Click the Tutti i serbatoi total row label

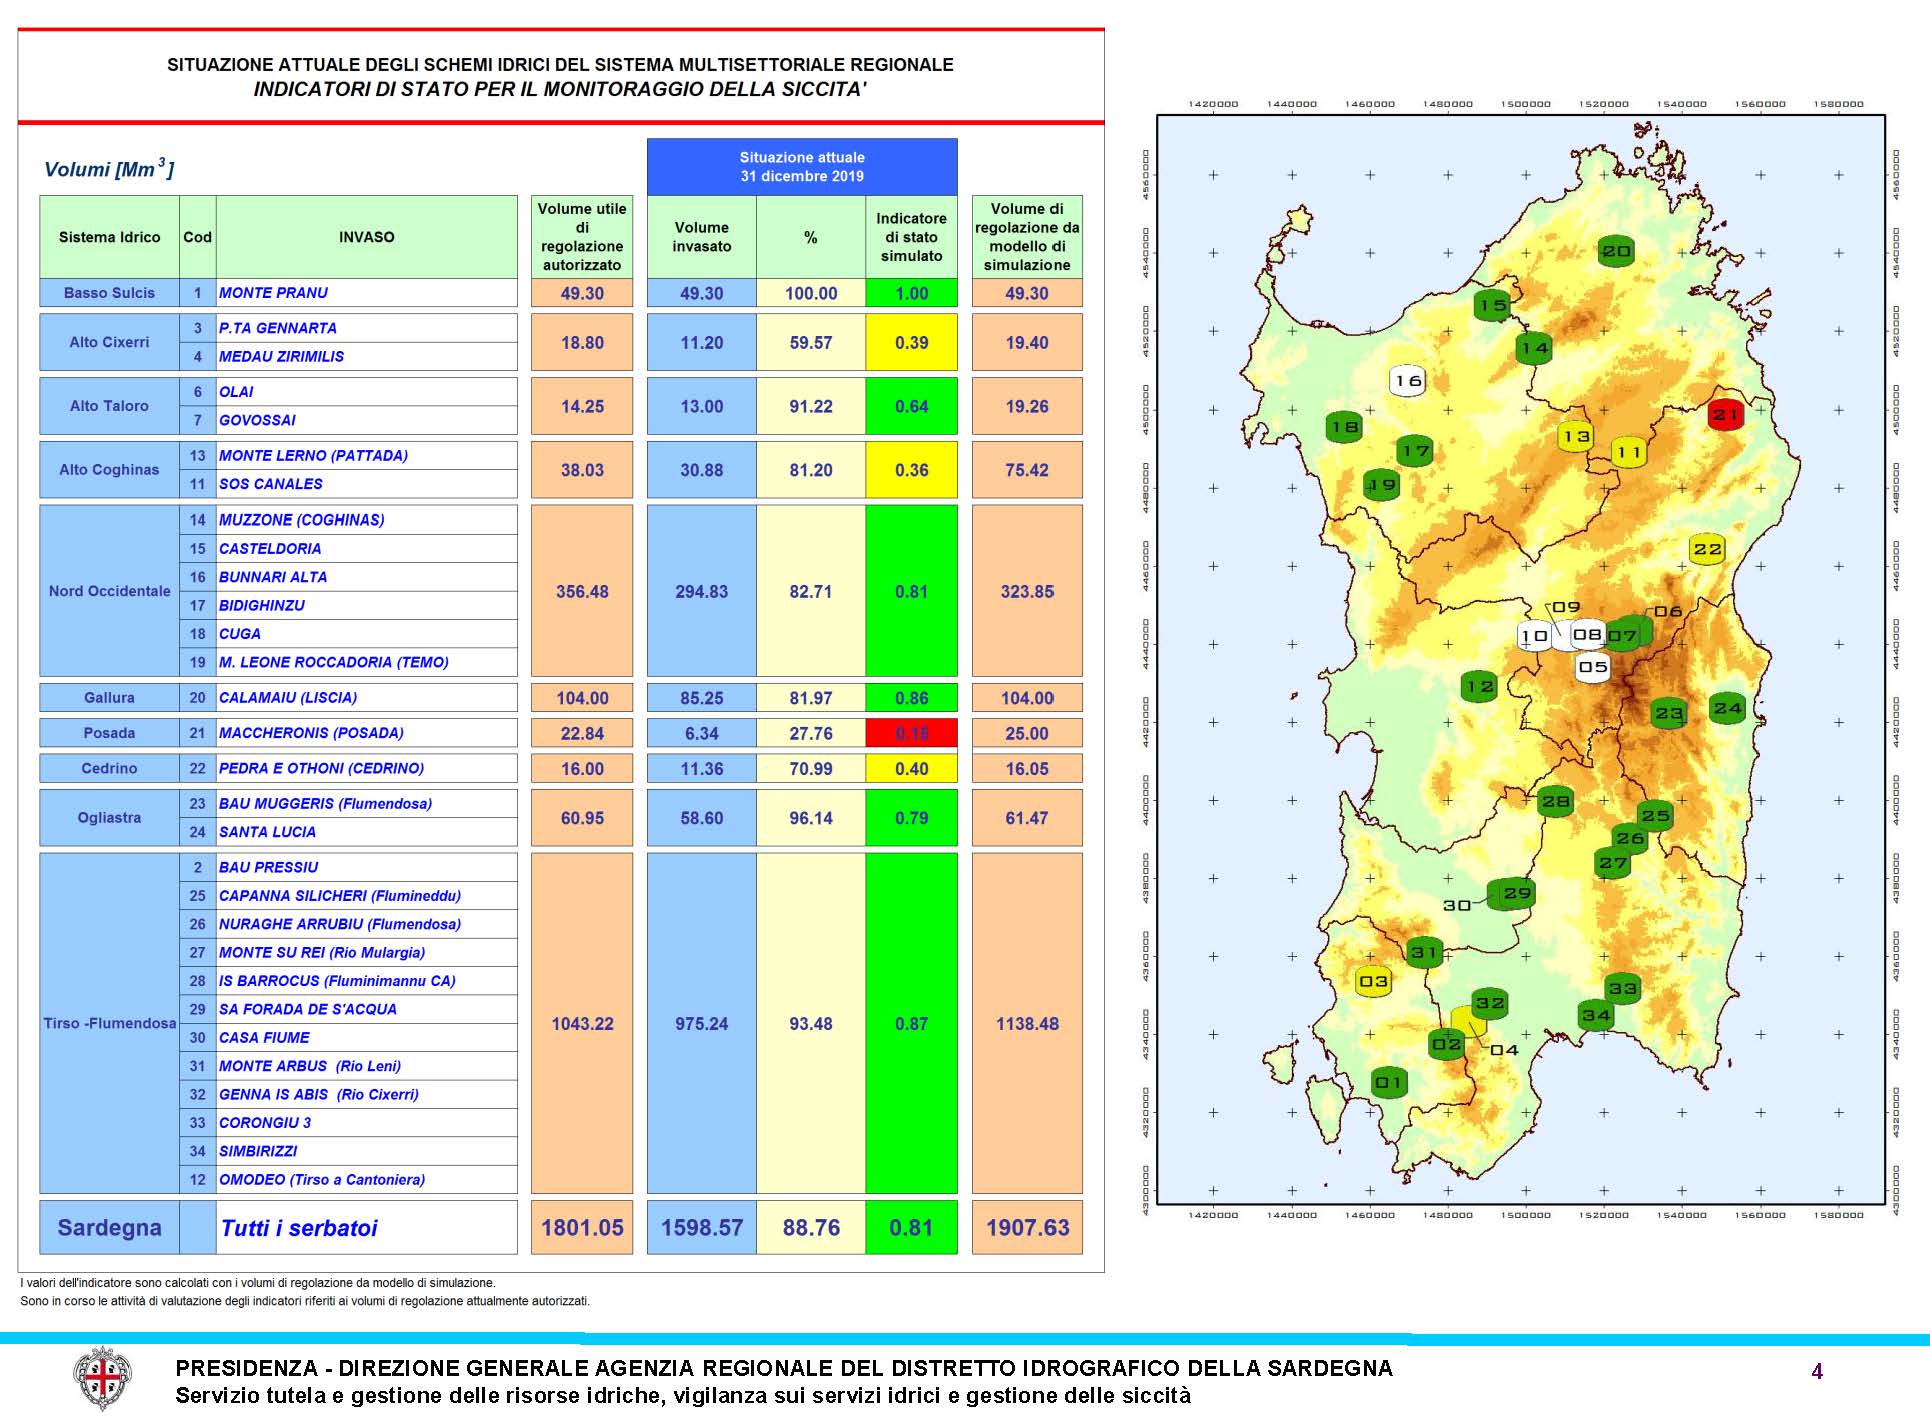[299, 1228]
